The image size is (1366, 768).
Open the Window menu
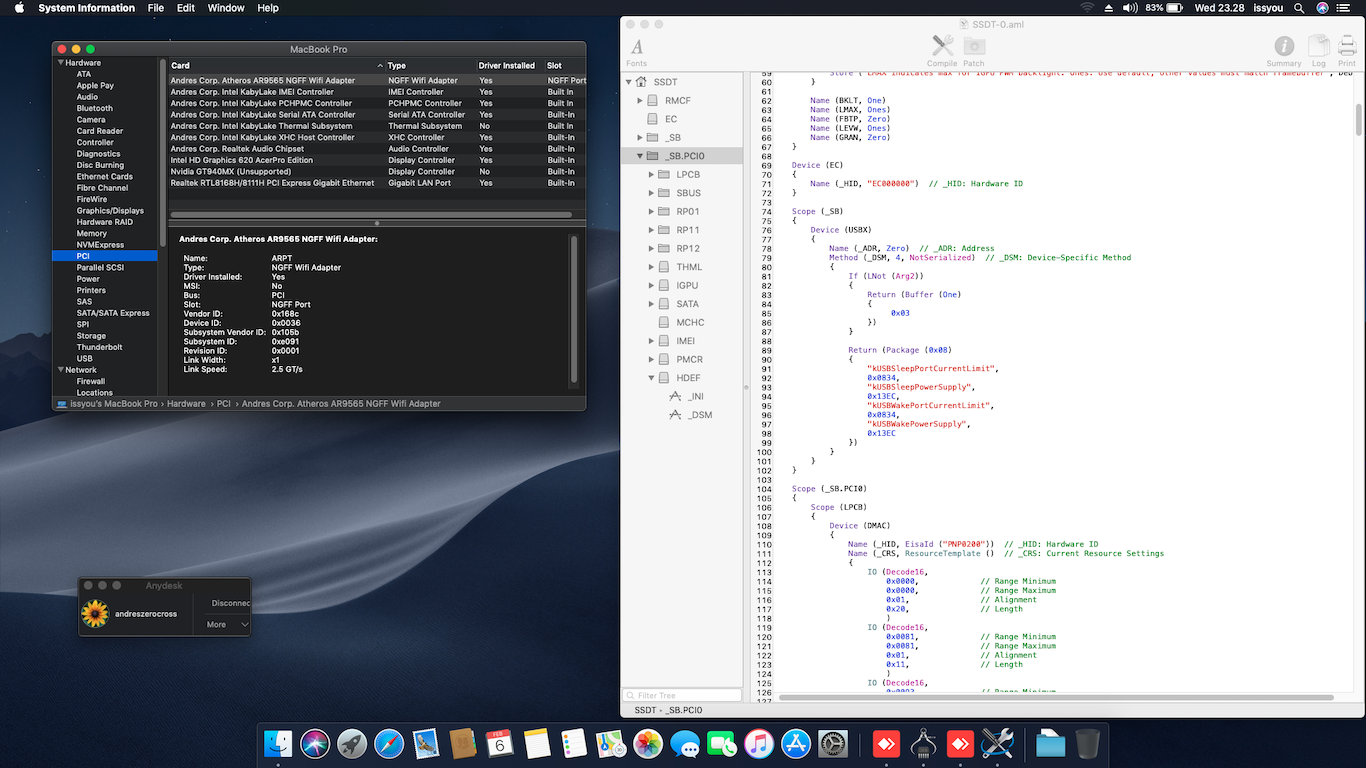pyautogui.click(x=226, y=8)
